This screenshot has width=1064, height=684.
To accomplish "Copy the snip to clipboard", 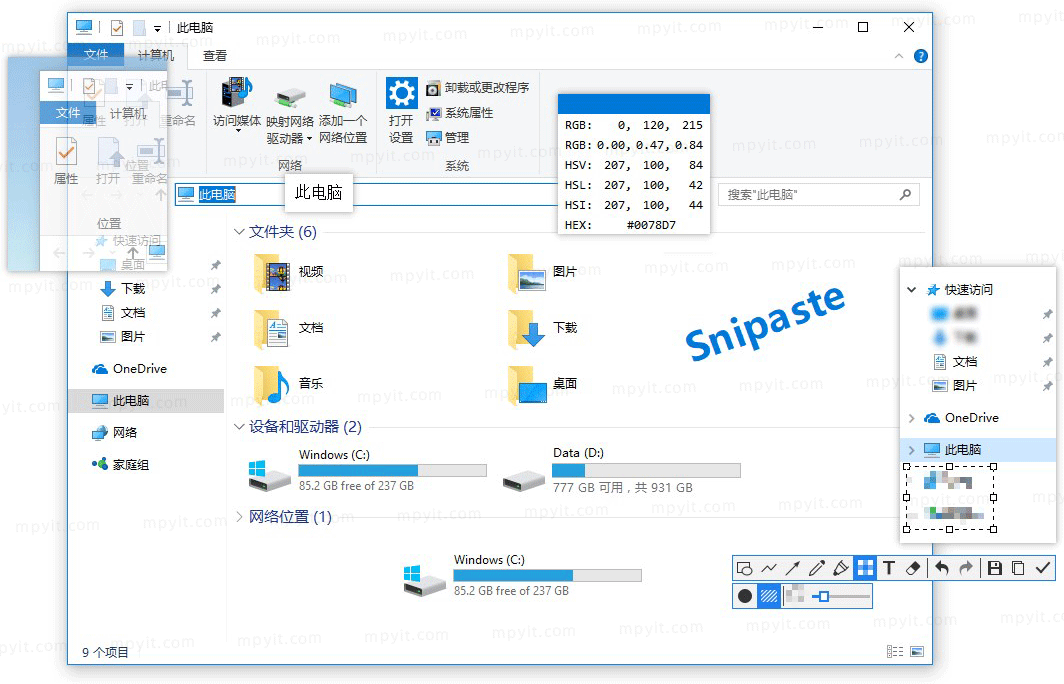I will [1018, 569].
